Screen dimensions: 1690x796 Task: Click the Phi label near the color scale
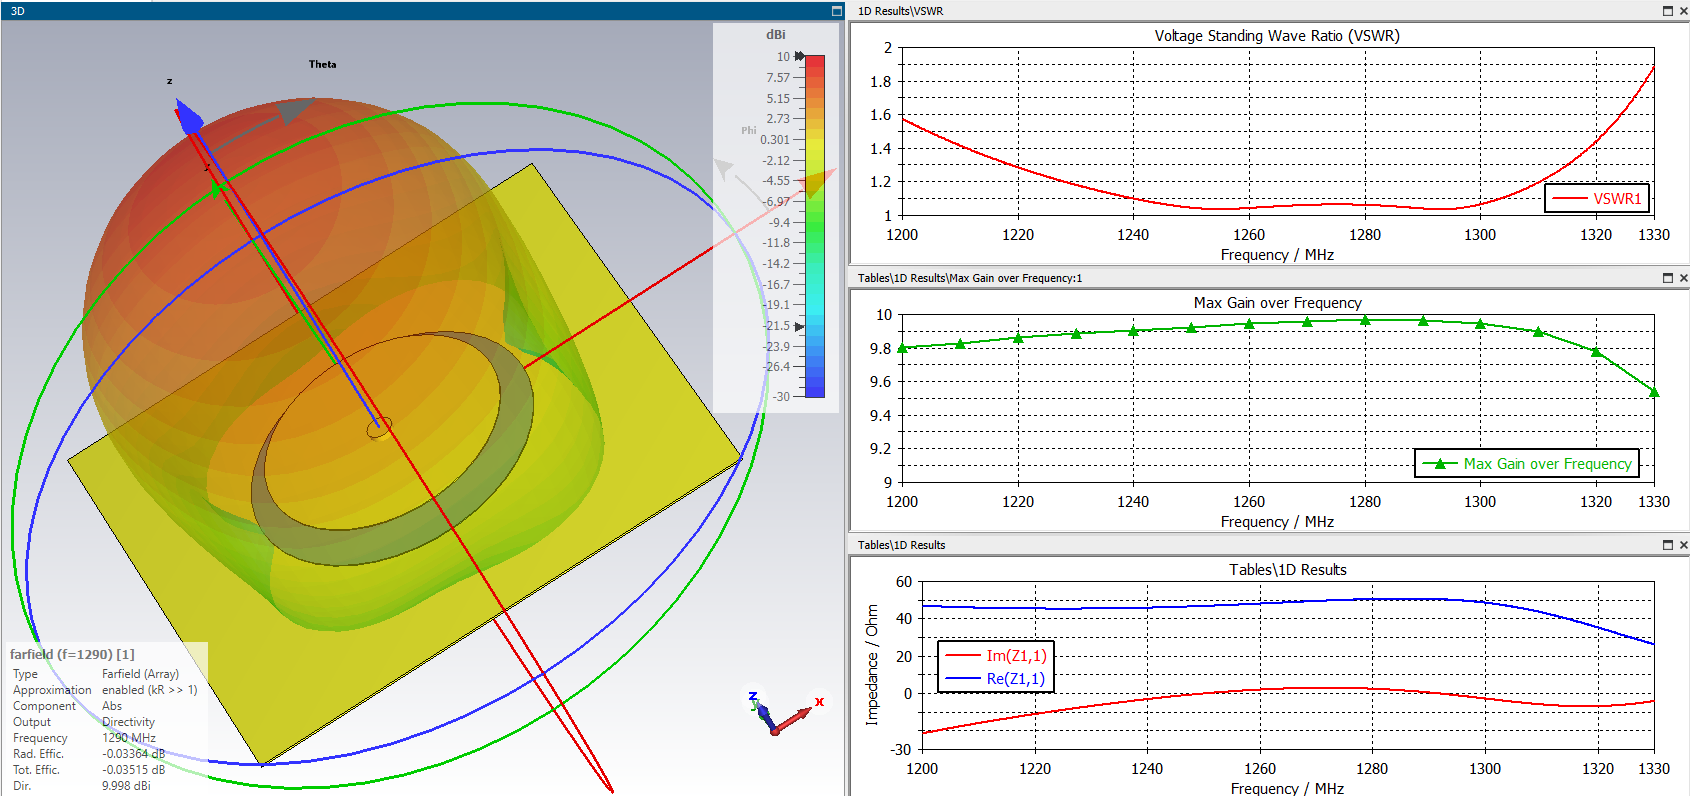[749, 130]
